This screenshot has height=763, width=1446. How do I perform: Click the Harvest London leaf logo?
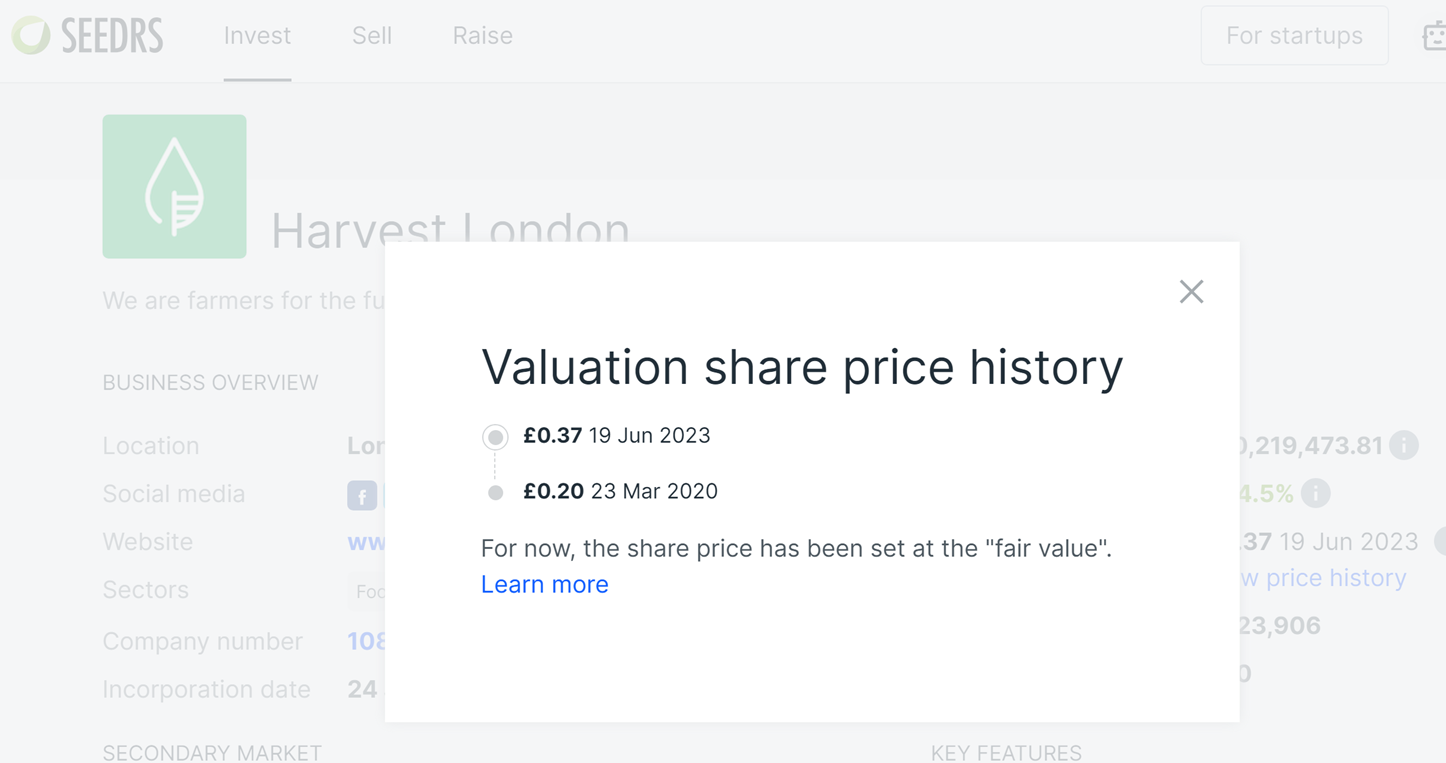click(x=174, y=187)
